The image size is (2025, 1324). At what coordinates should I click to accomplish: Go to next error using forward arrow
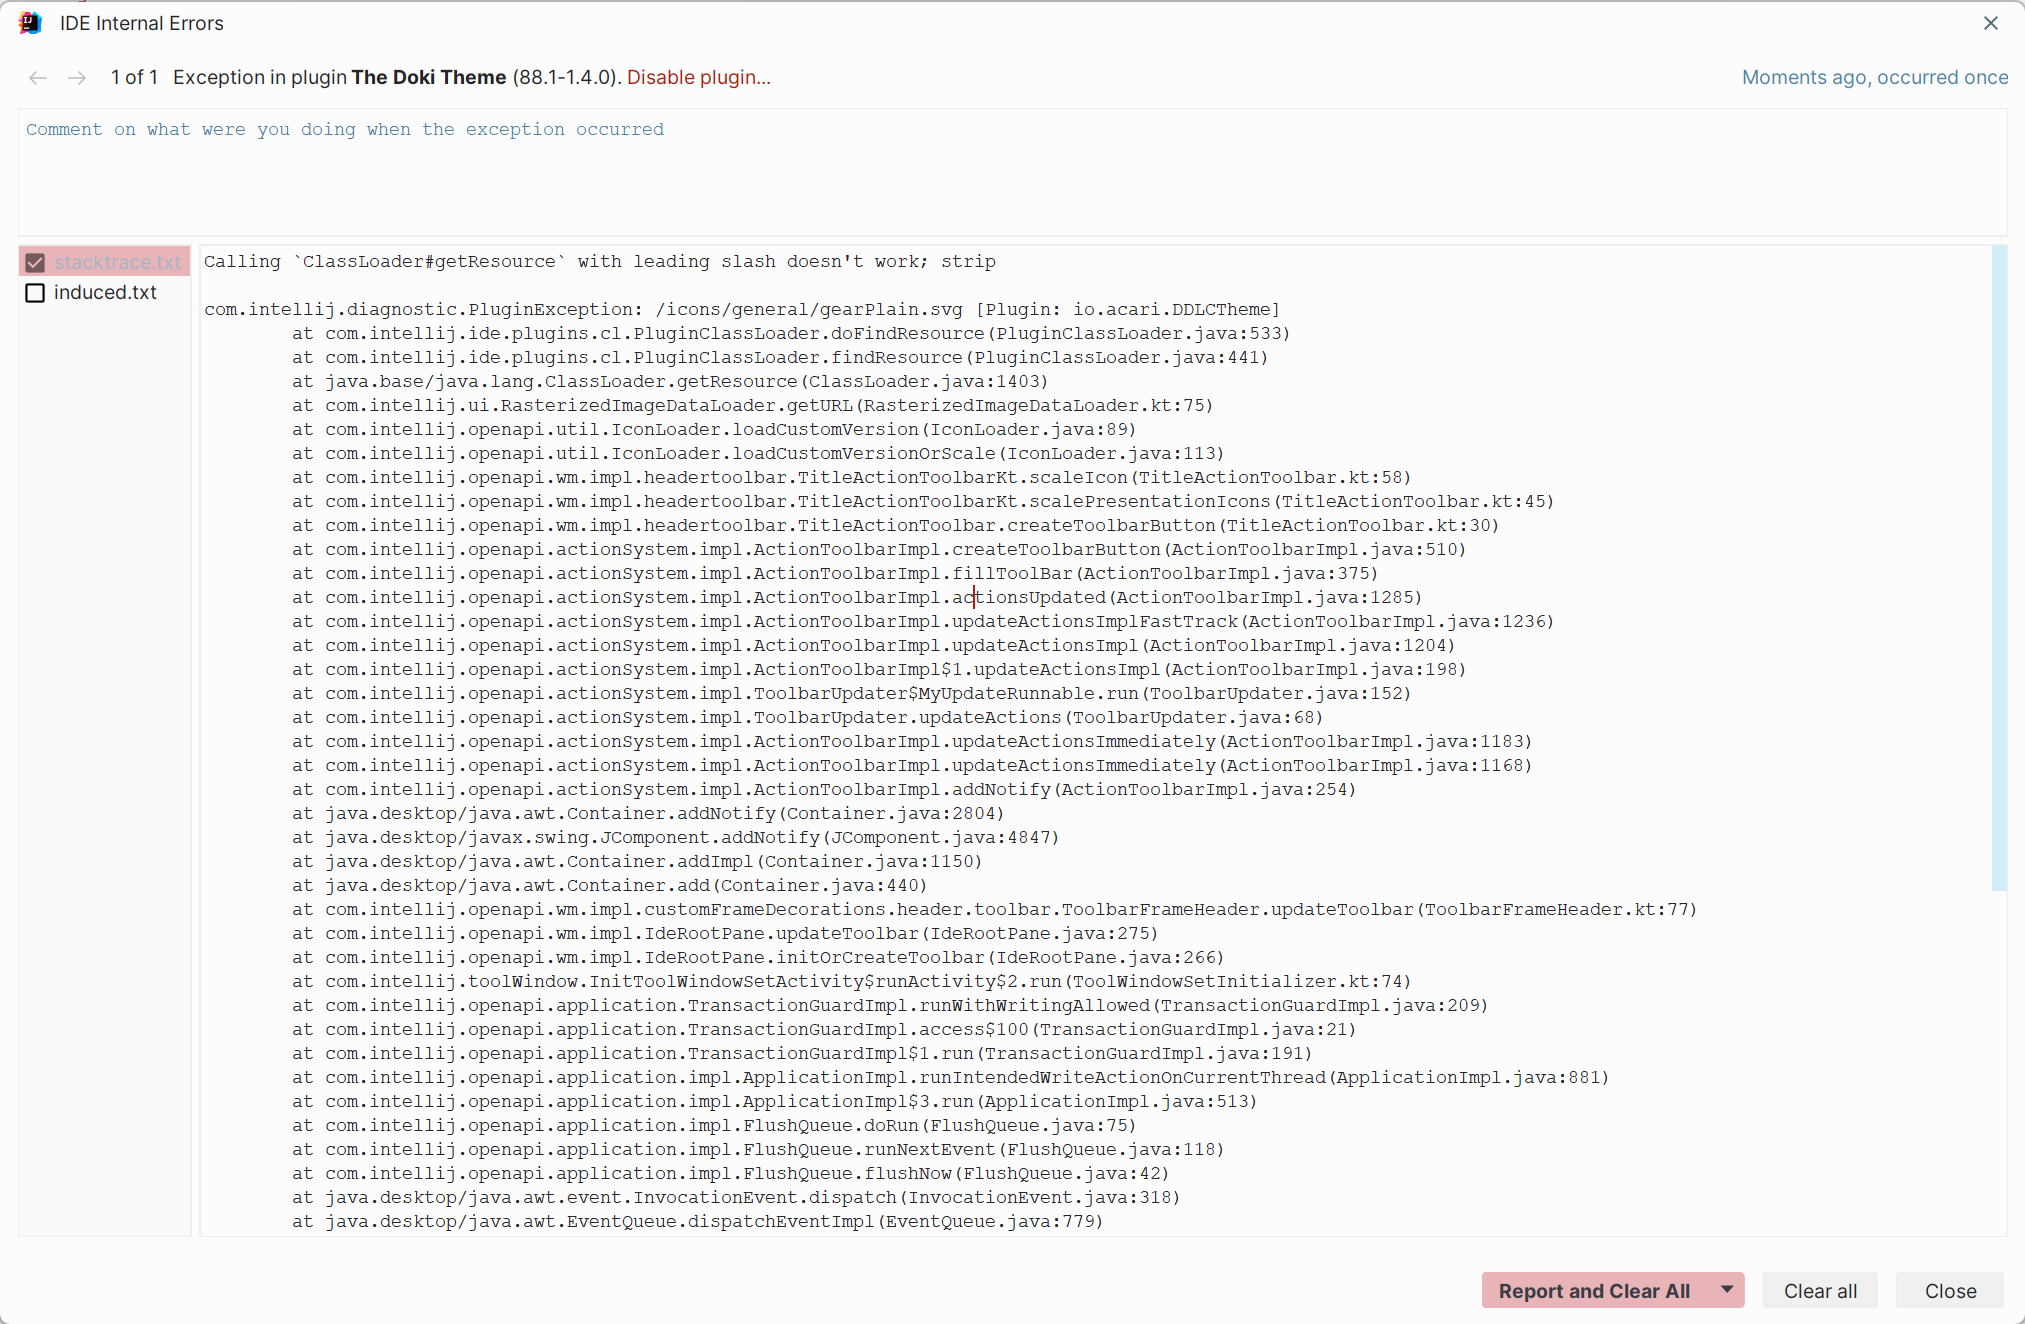tap(76, 77)
